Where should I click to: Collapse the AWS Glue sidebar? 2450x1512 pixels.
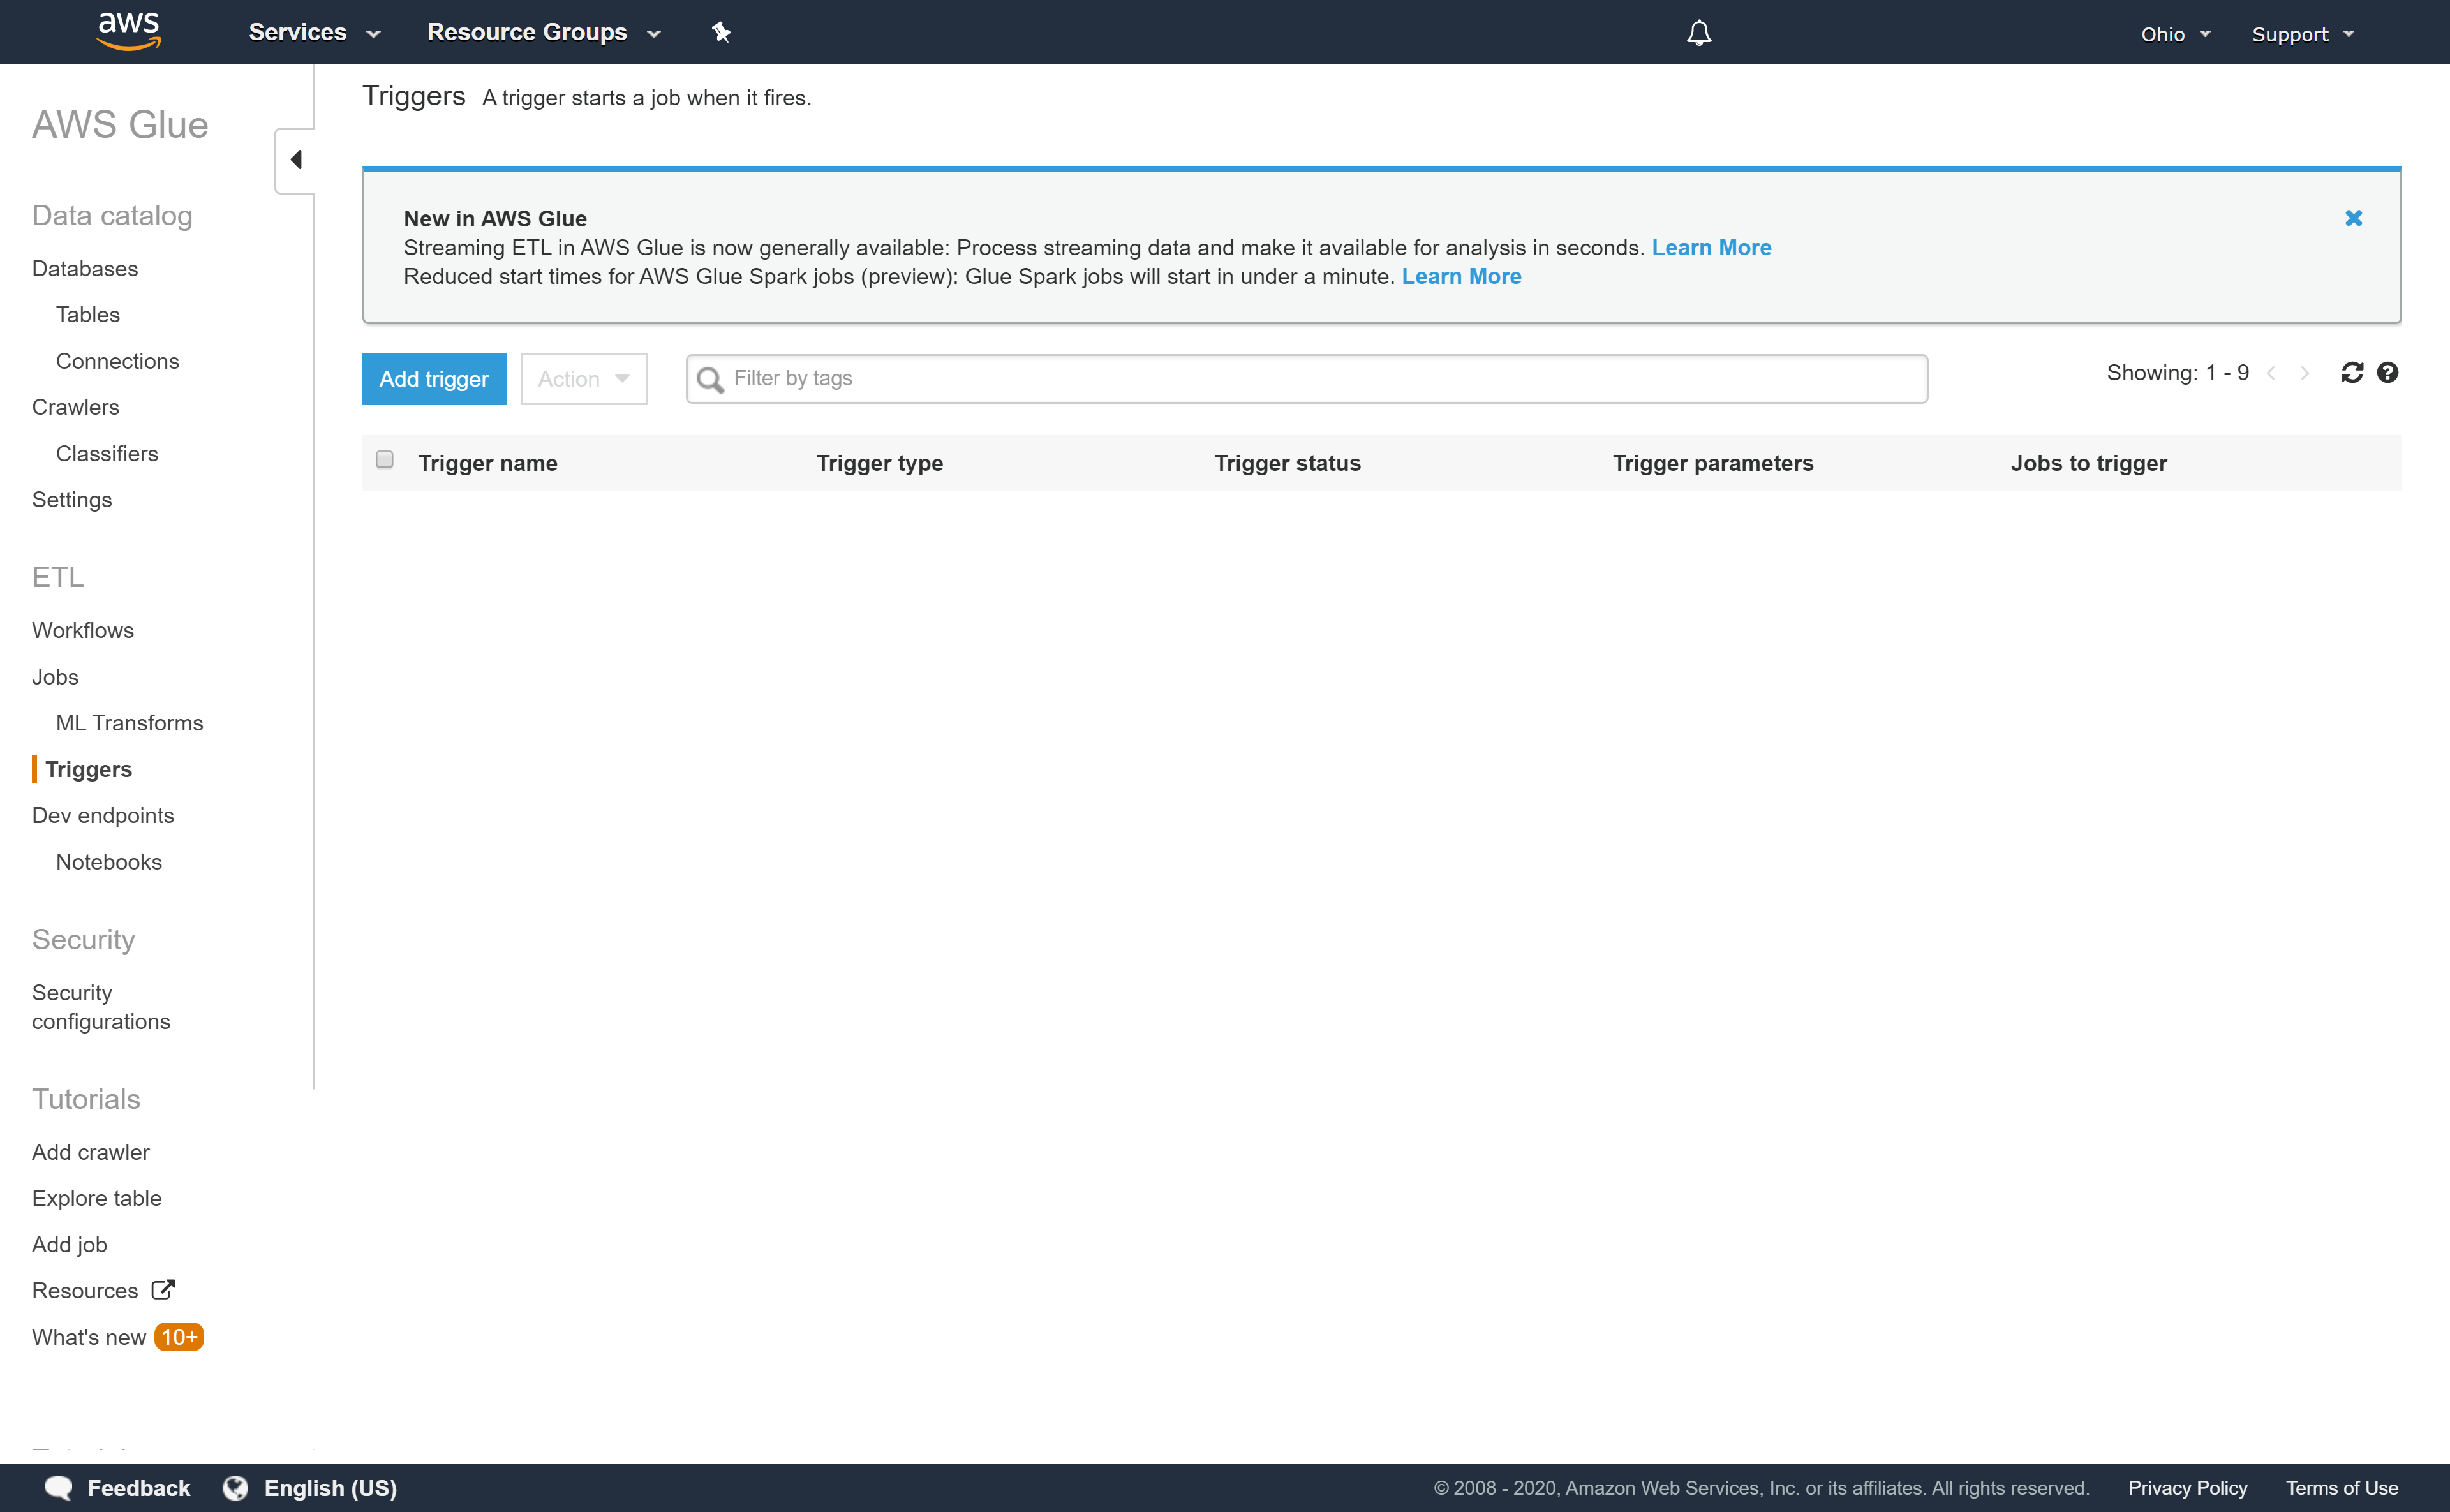(294, 159)
